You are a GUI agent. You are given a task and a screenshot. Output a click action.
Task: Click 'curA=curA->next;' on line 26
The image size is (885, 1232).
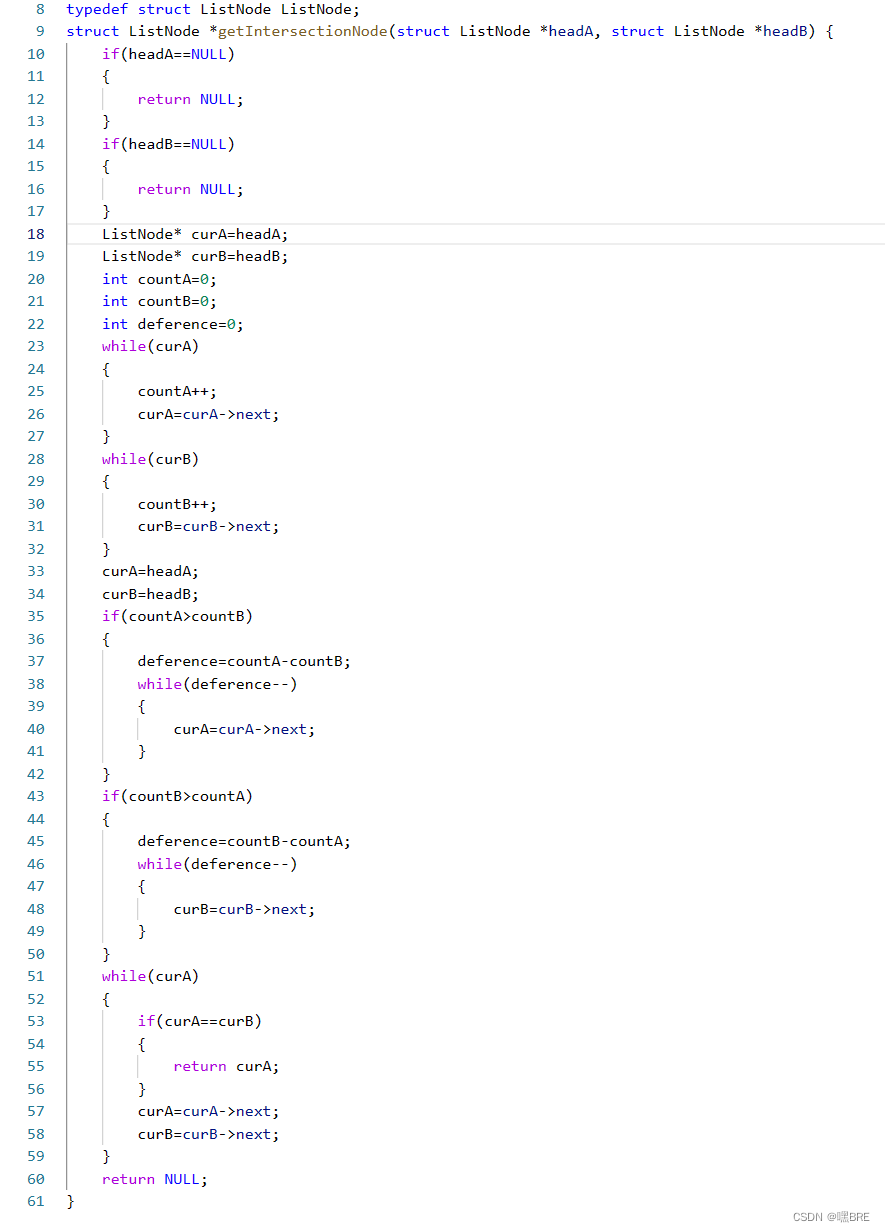209,414
